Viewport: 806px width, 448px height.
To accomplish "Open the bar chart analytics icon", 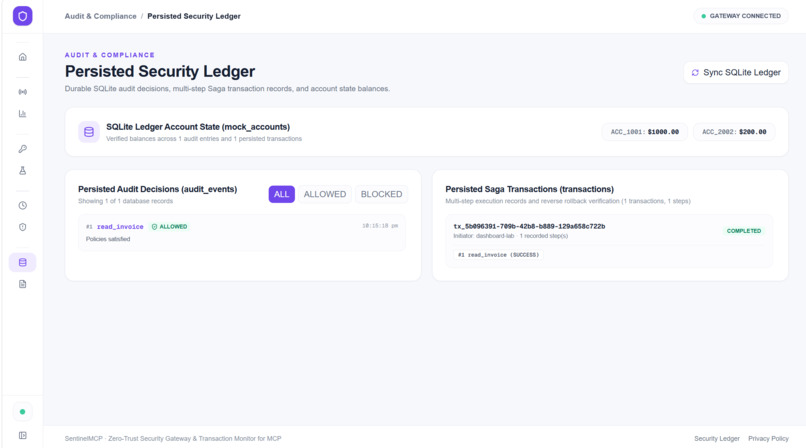I will [x=23, y=114].
